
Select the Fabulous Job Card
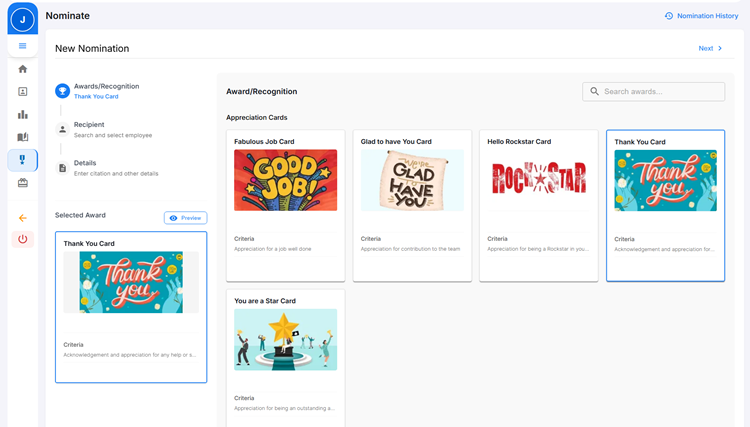click(286, 206)
